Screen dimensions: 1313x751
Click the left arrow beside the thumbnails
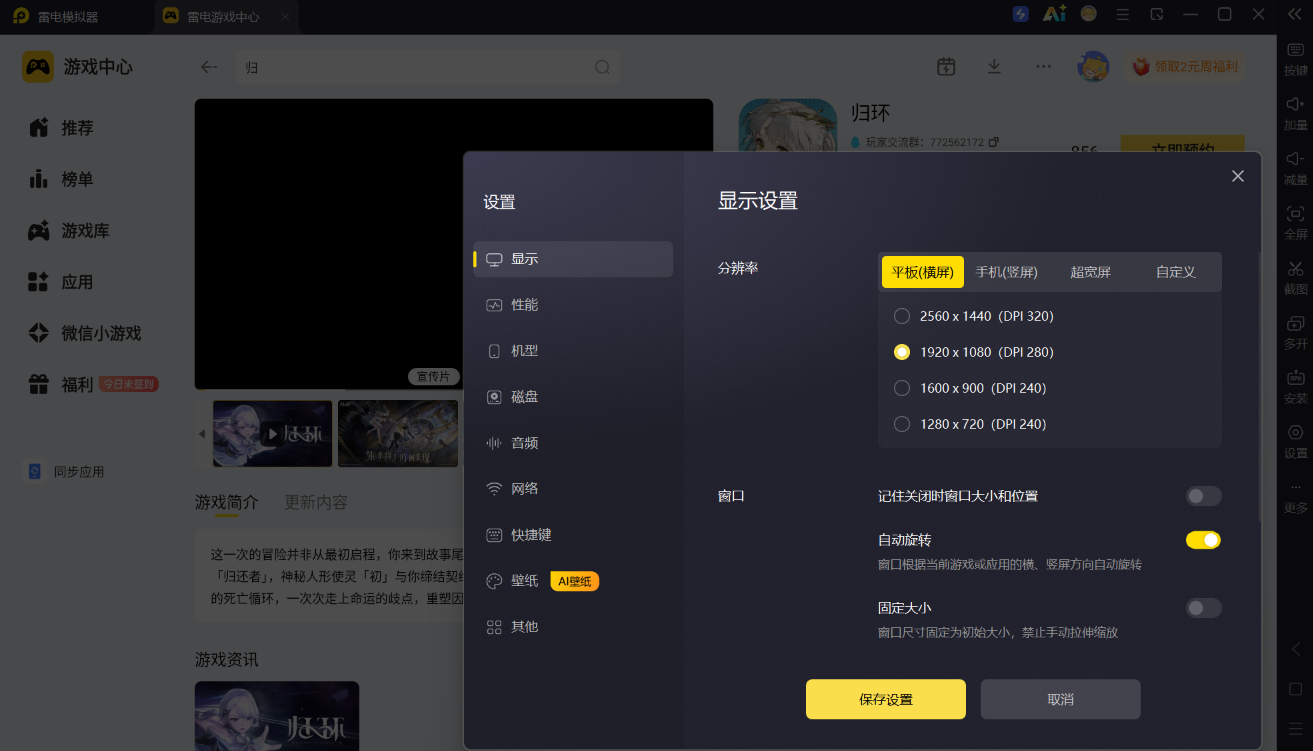click(202, 434)
